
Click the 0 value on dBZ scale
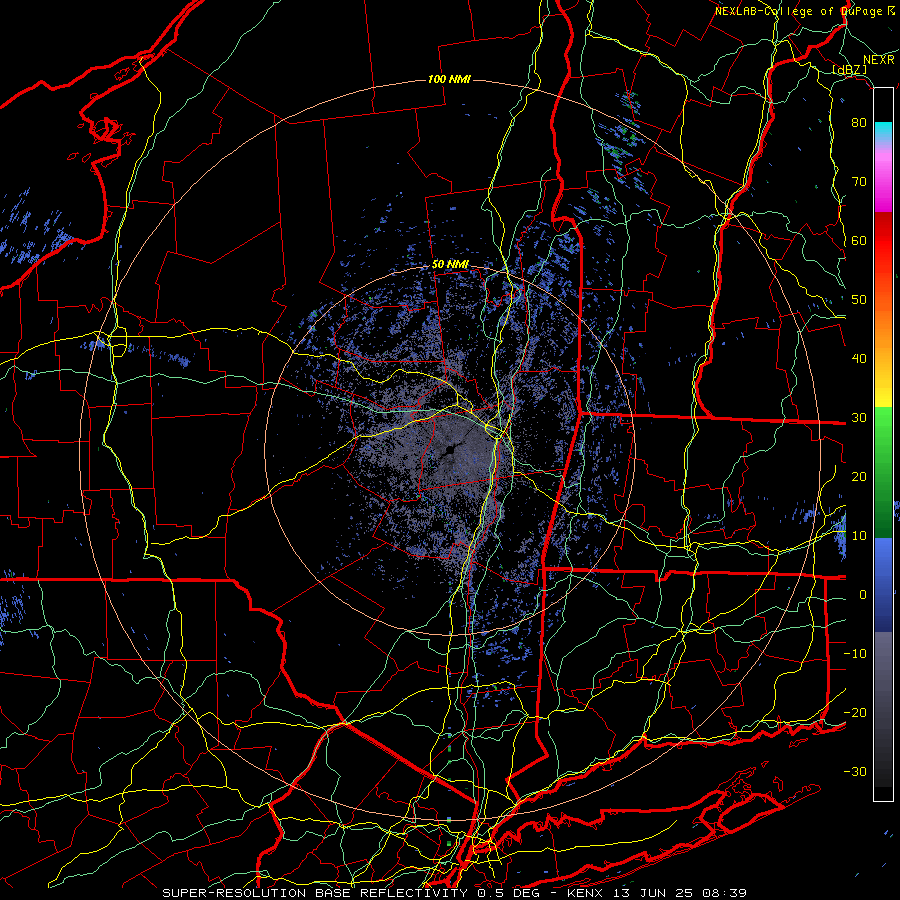click(x=862, y=595)
